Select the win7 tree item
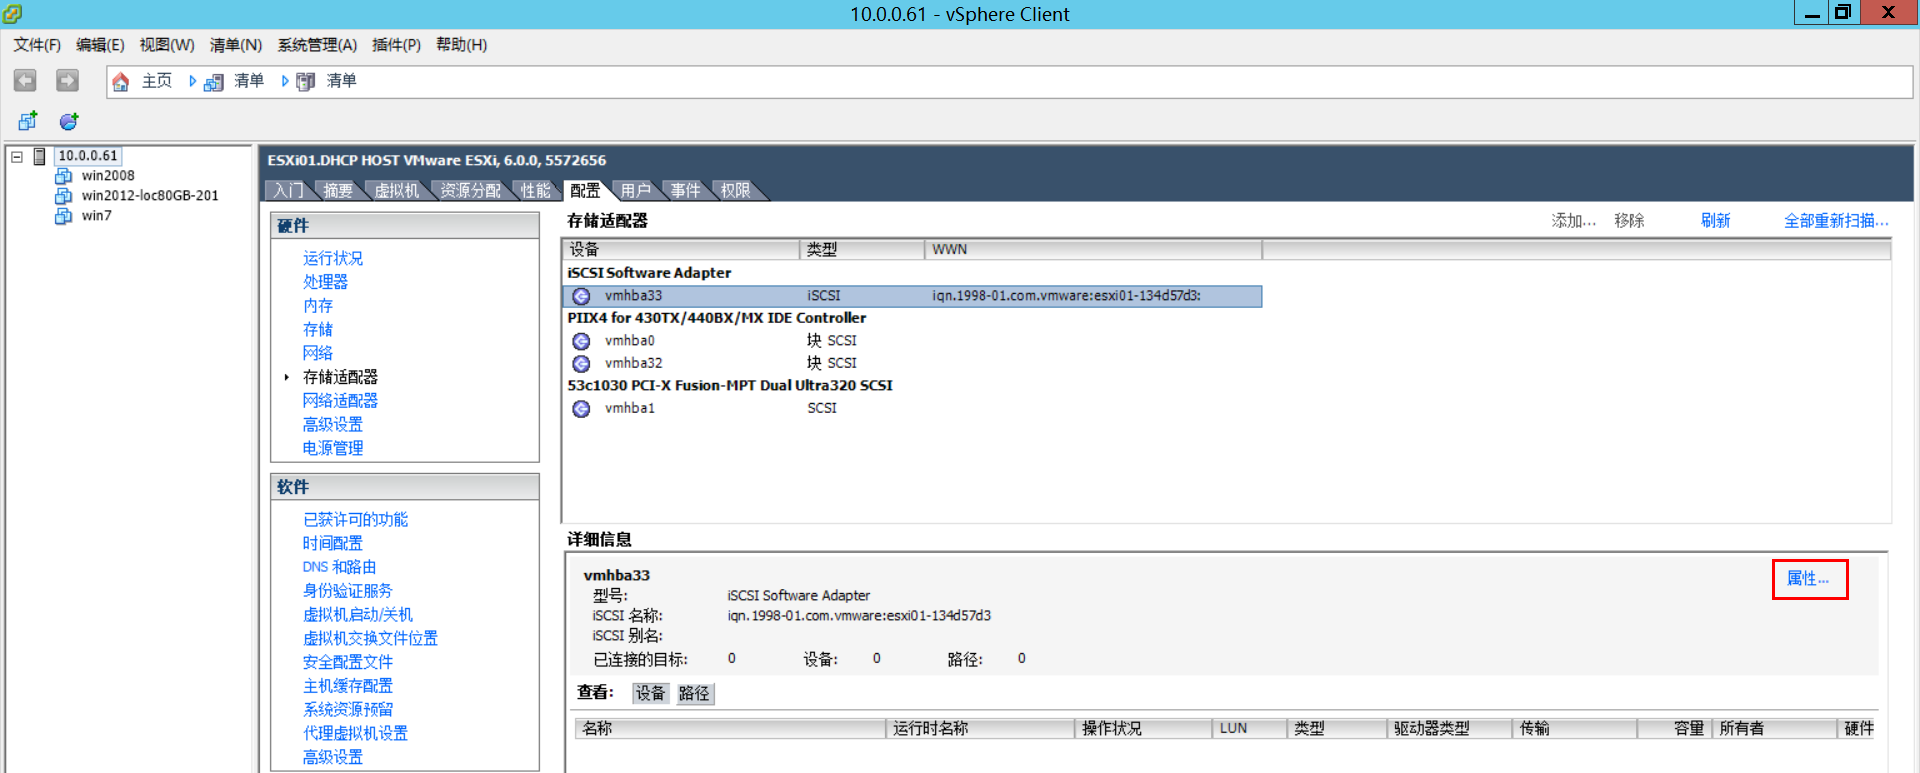 [x=97, y=216]
